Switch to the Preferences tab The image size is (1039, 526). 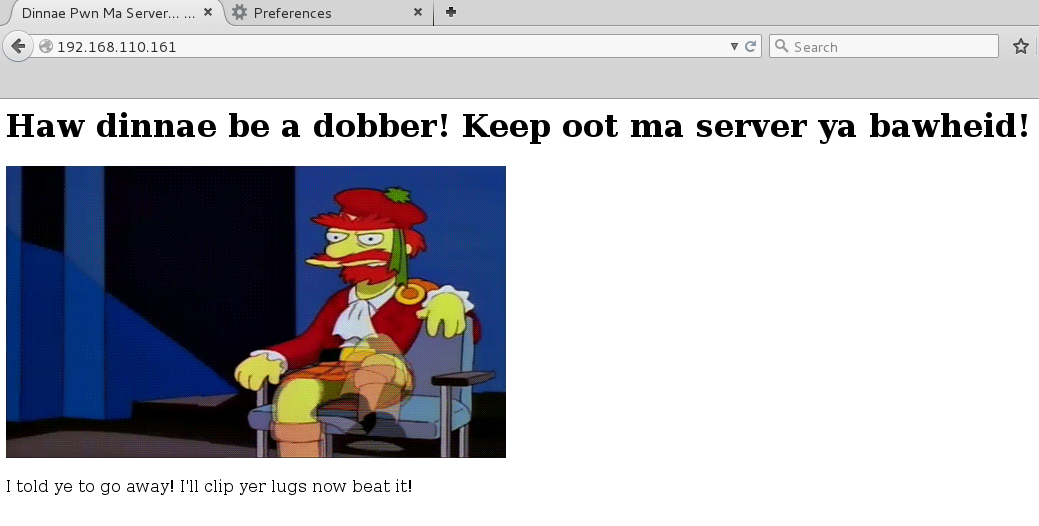[320, 13]
